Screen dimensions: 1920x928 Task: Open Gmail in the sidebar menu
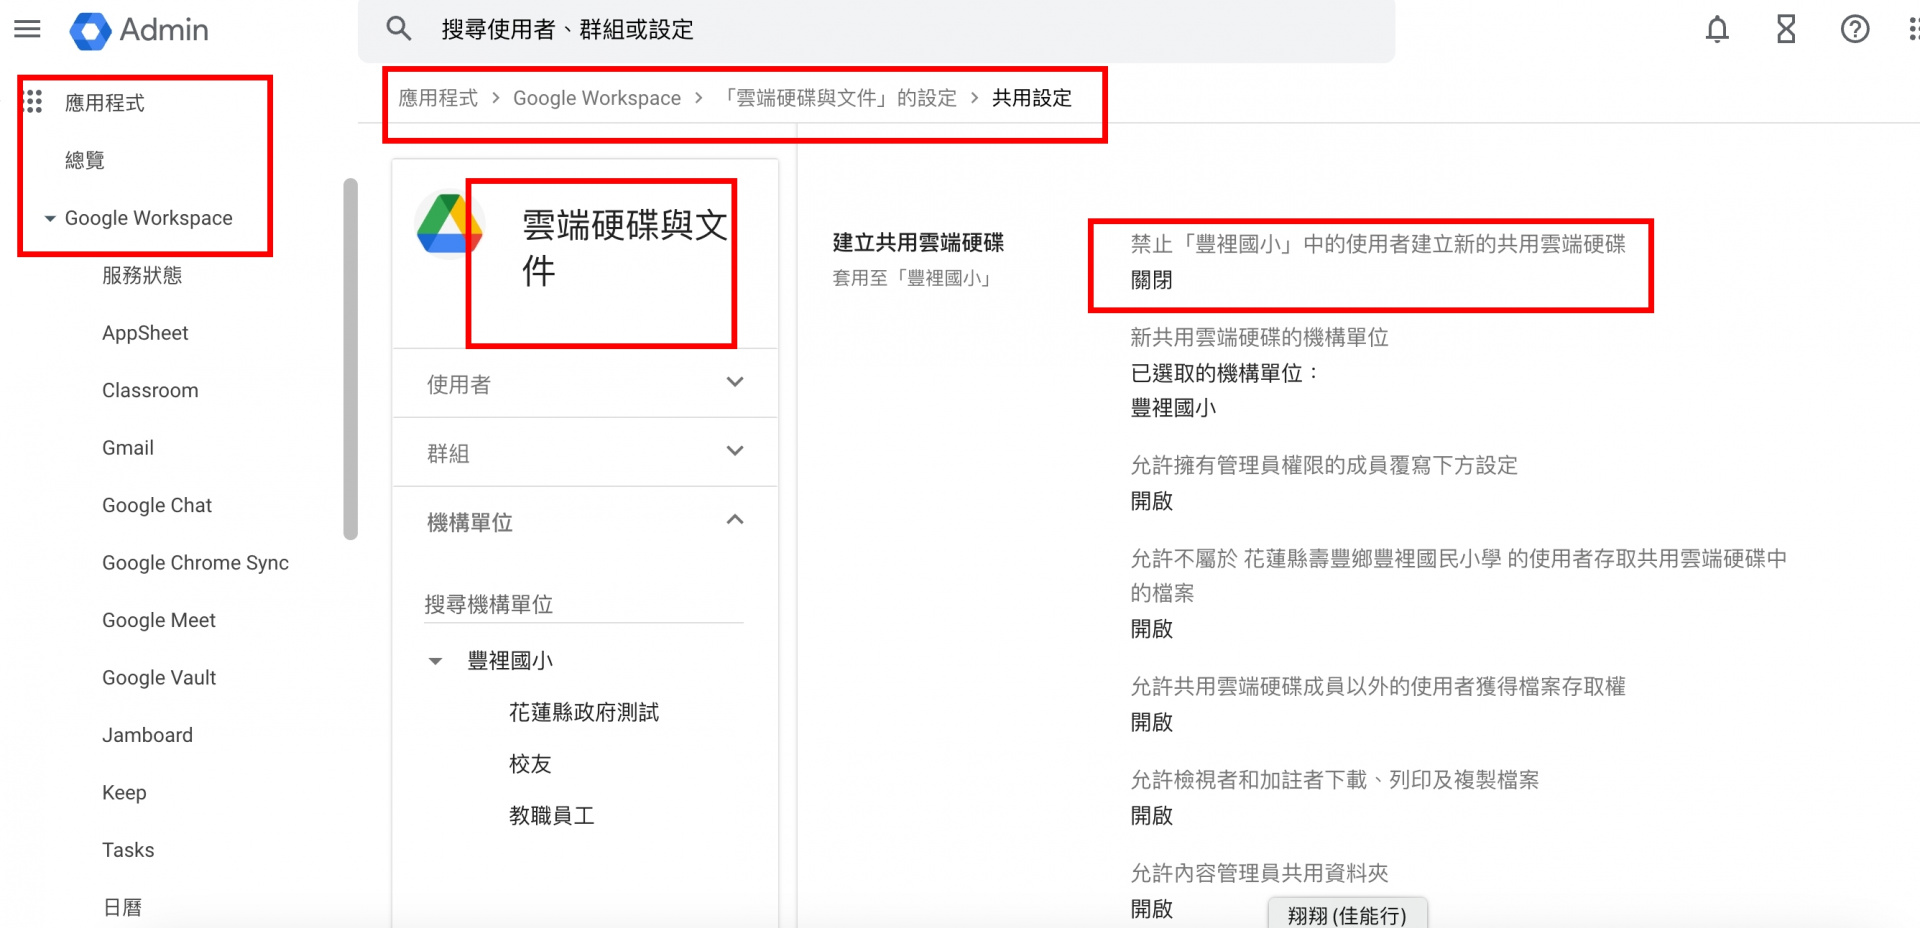pyautogui.click(x=128, y=448)
